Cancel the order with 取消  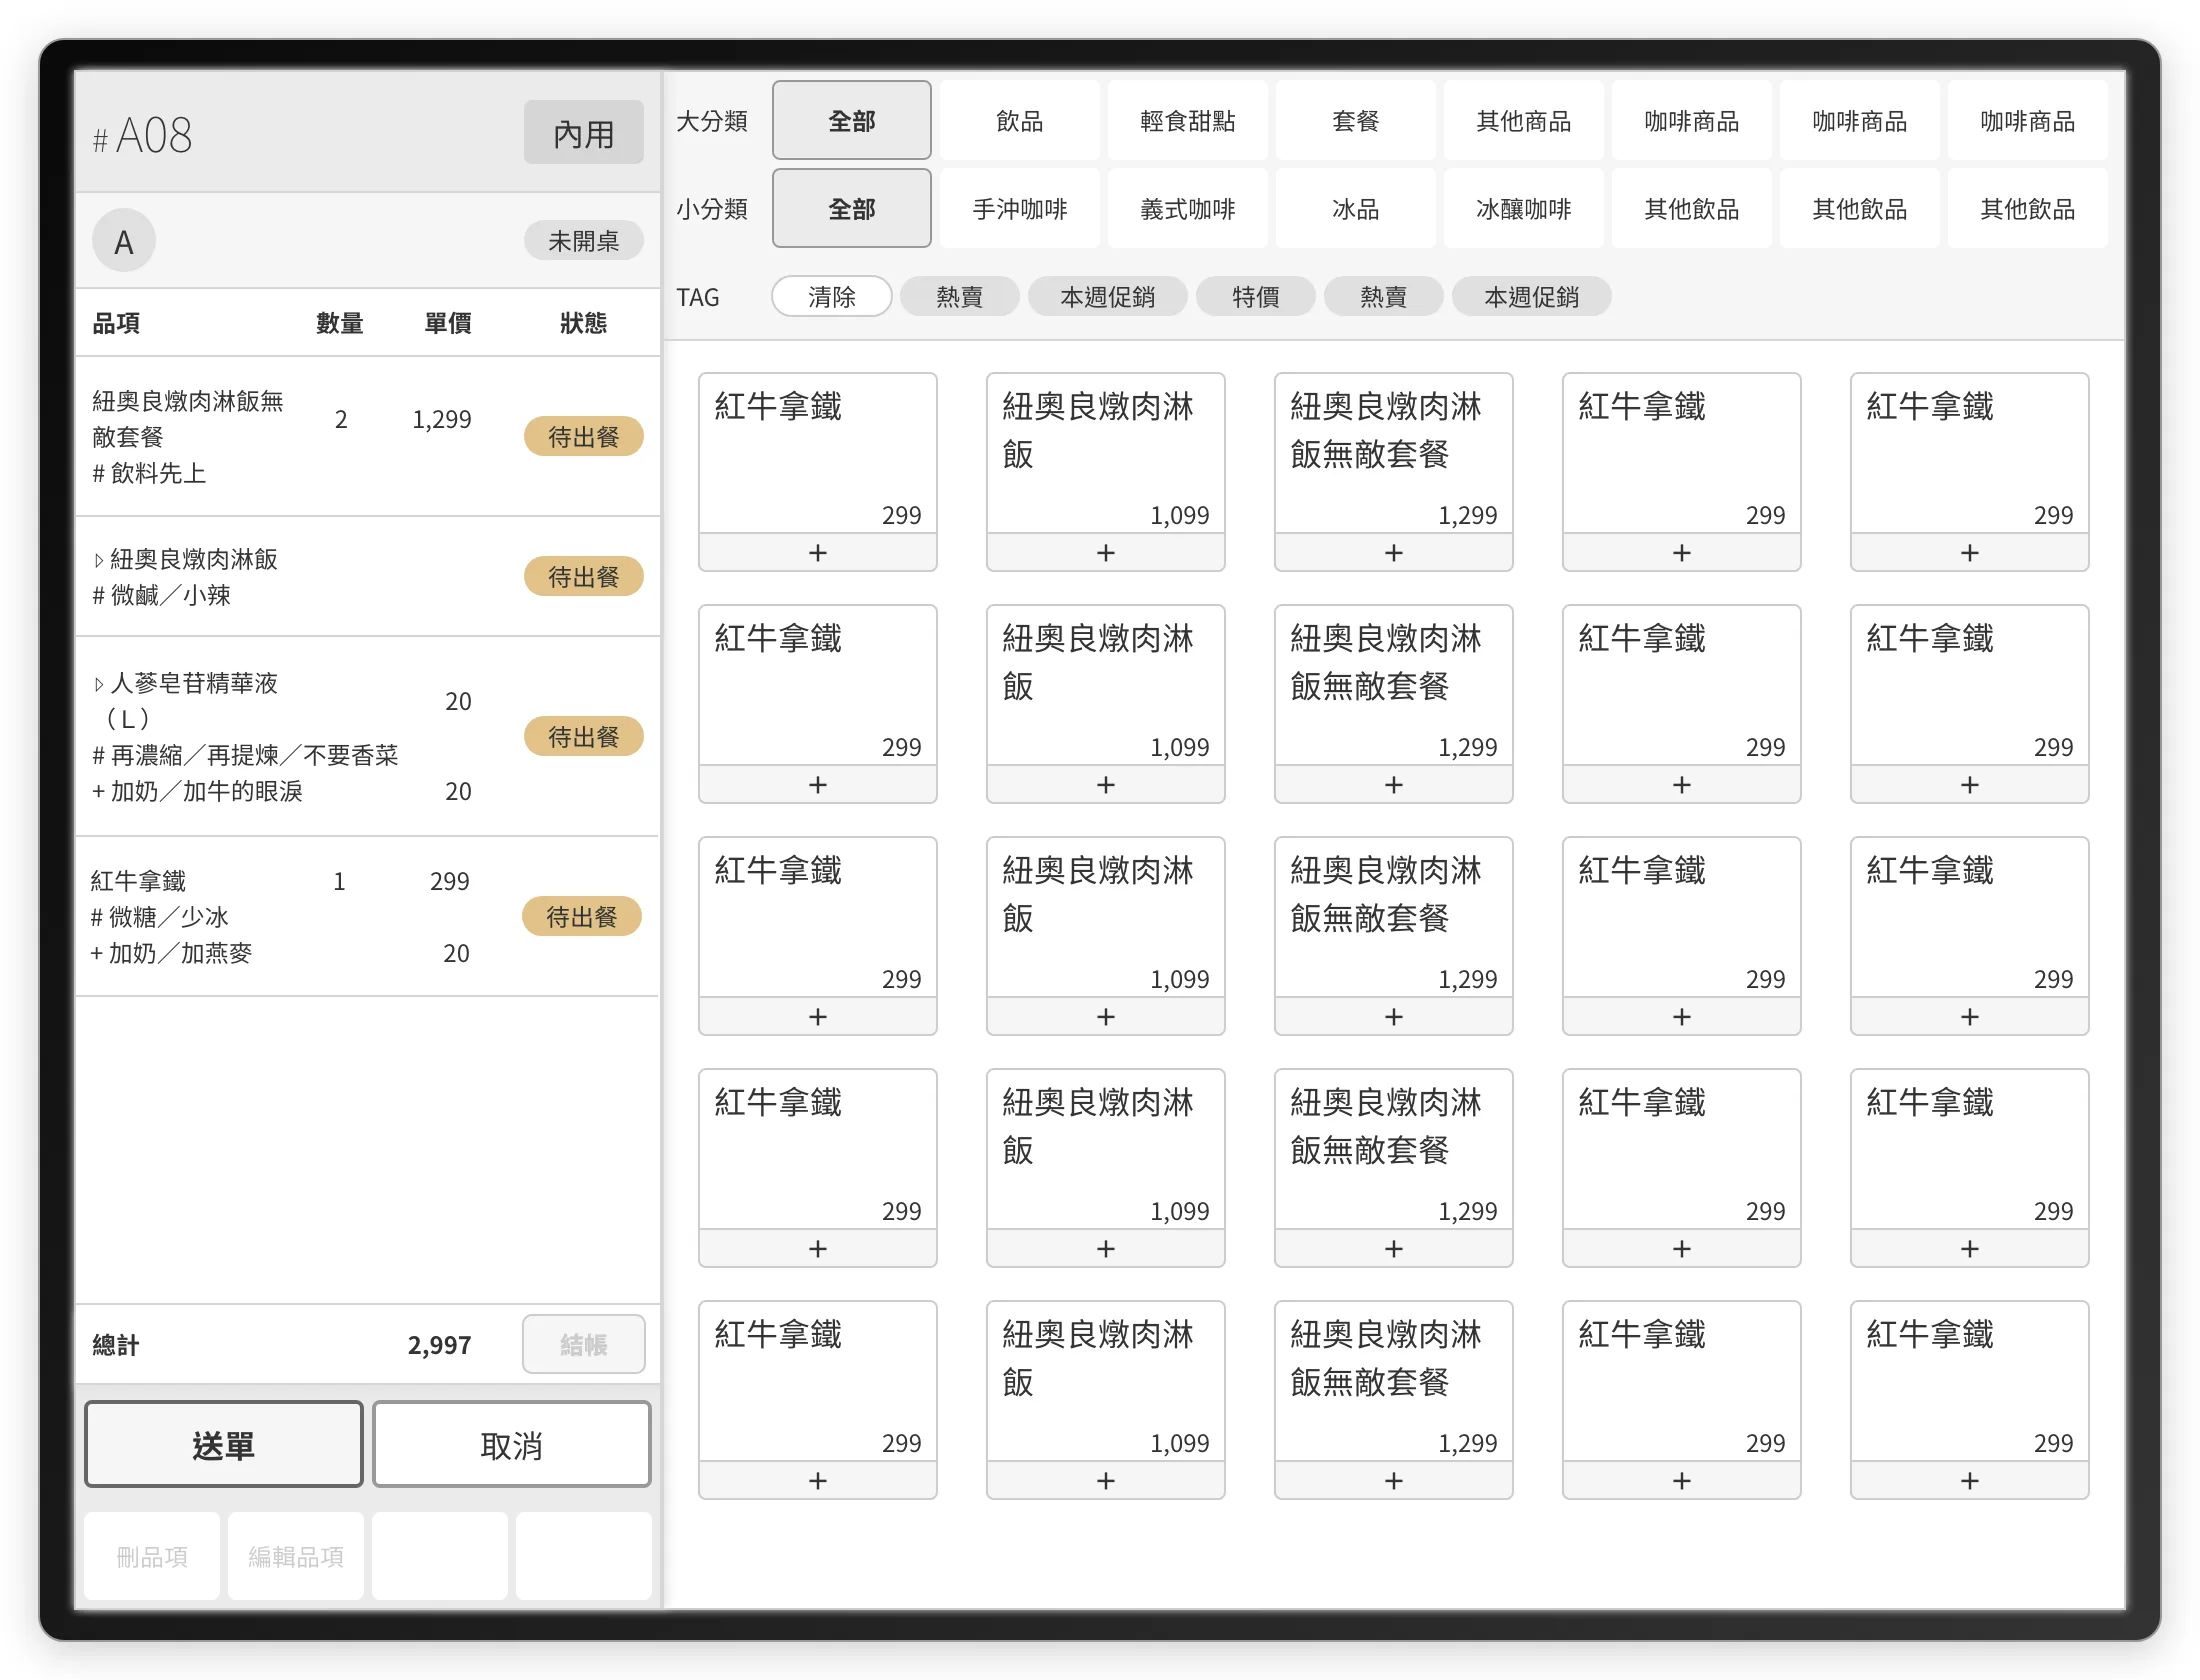click(x=511, y=1445)
